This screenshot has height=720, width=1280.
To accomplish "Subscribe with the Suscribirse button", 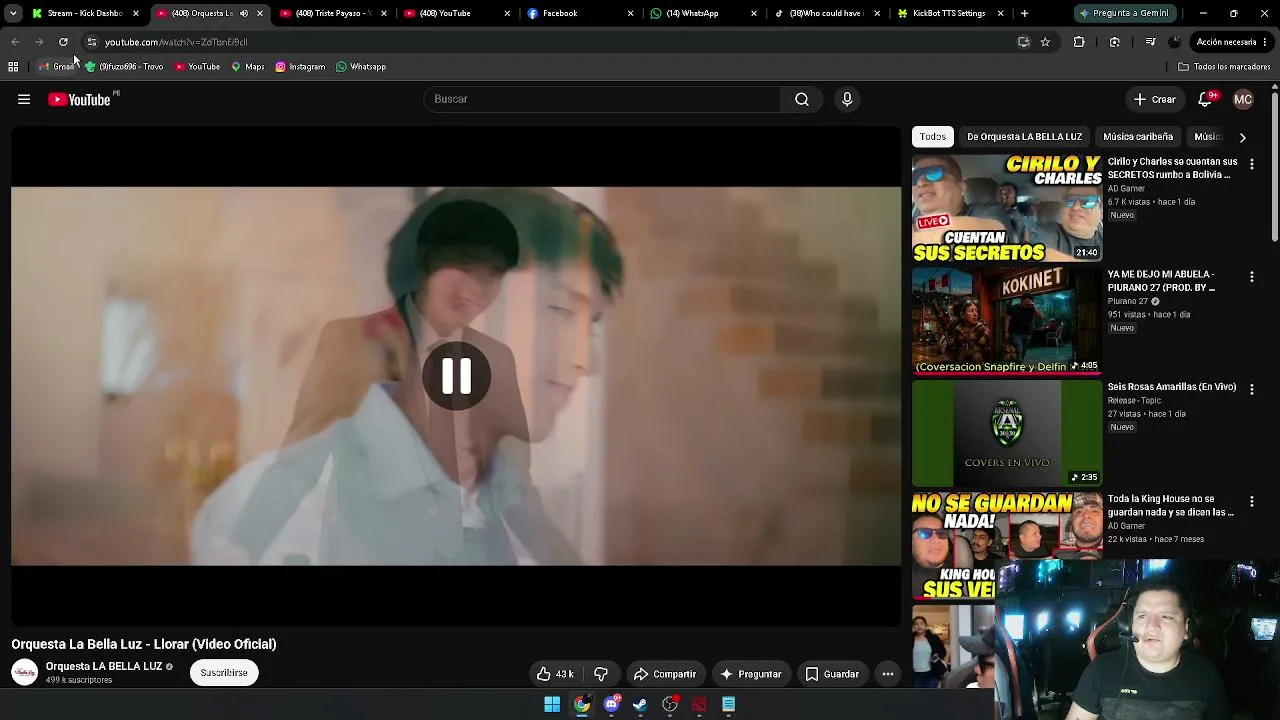I will tap(224, 673).
